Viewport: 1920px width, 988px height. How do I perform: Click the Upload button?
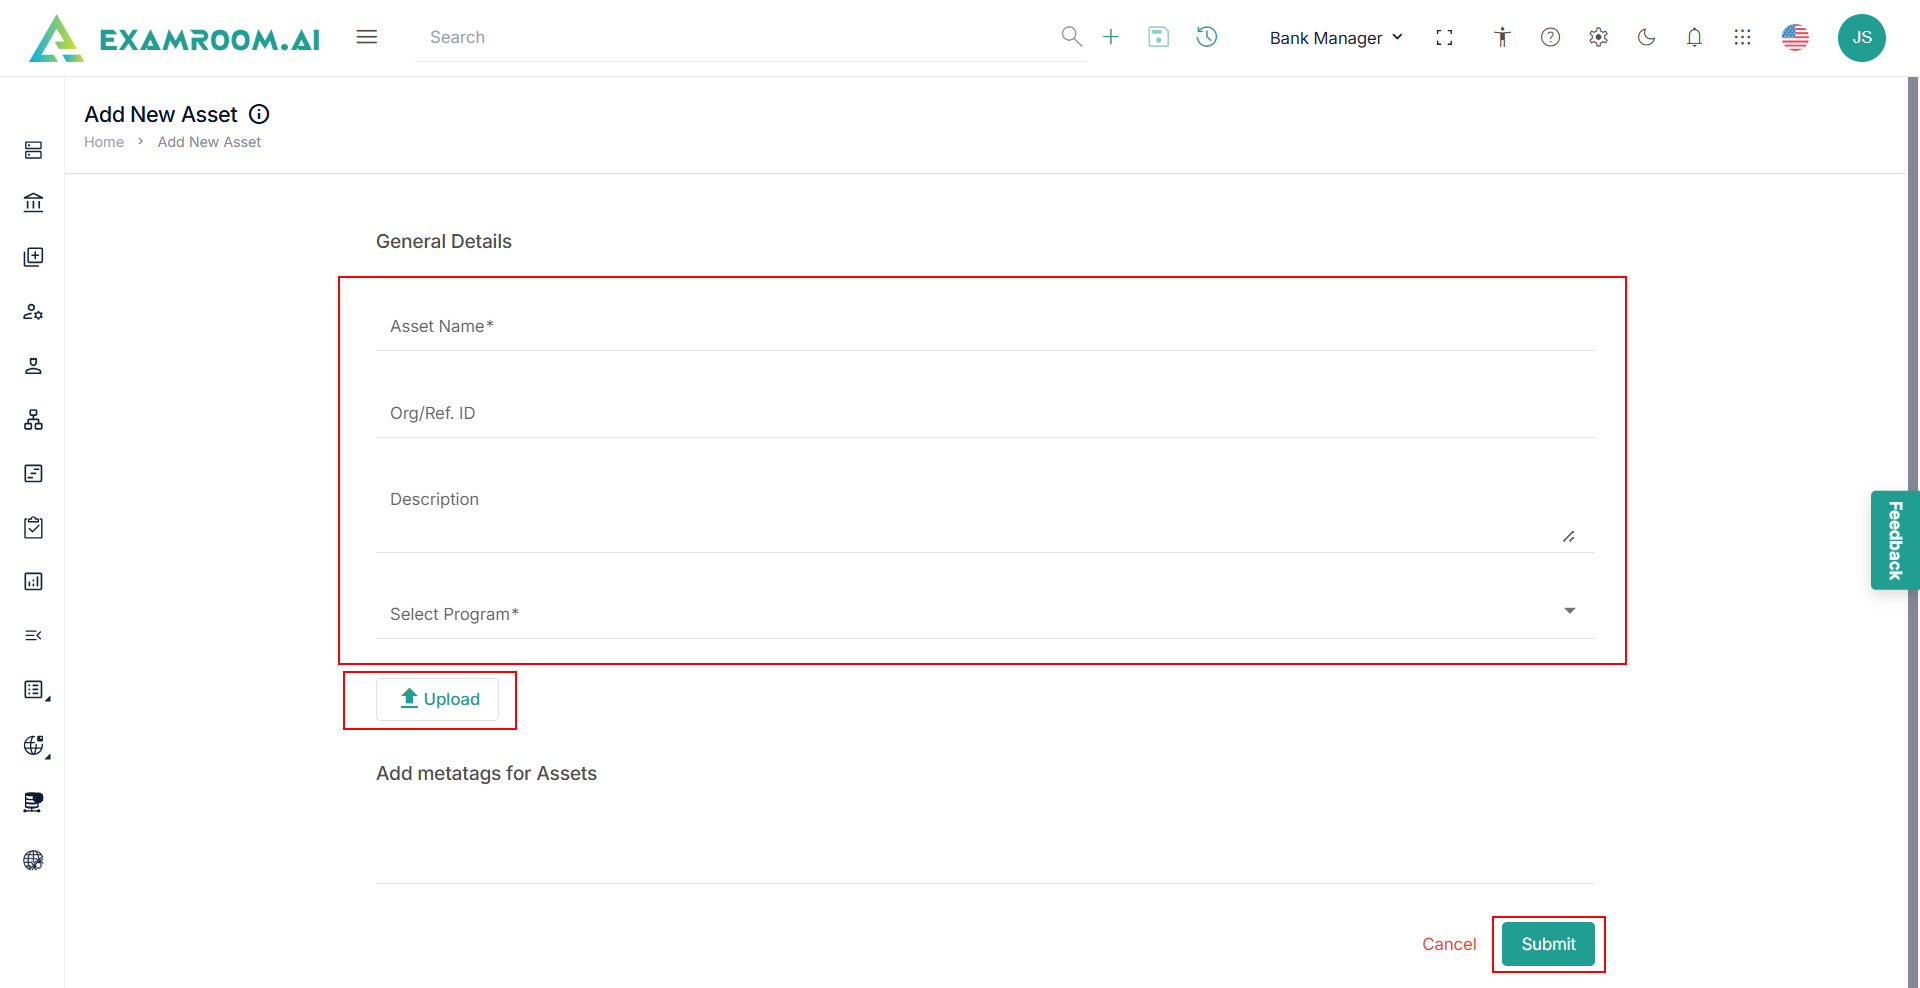coord(437,699)
